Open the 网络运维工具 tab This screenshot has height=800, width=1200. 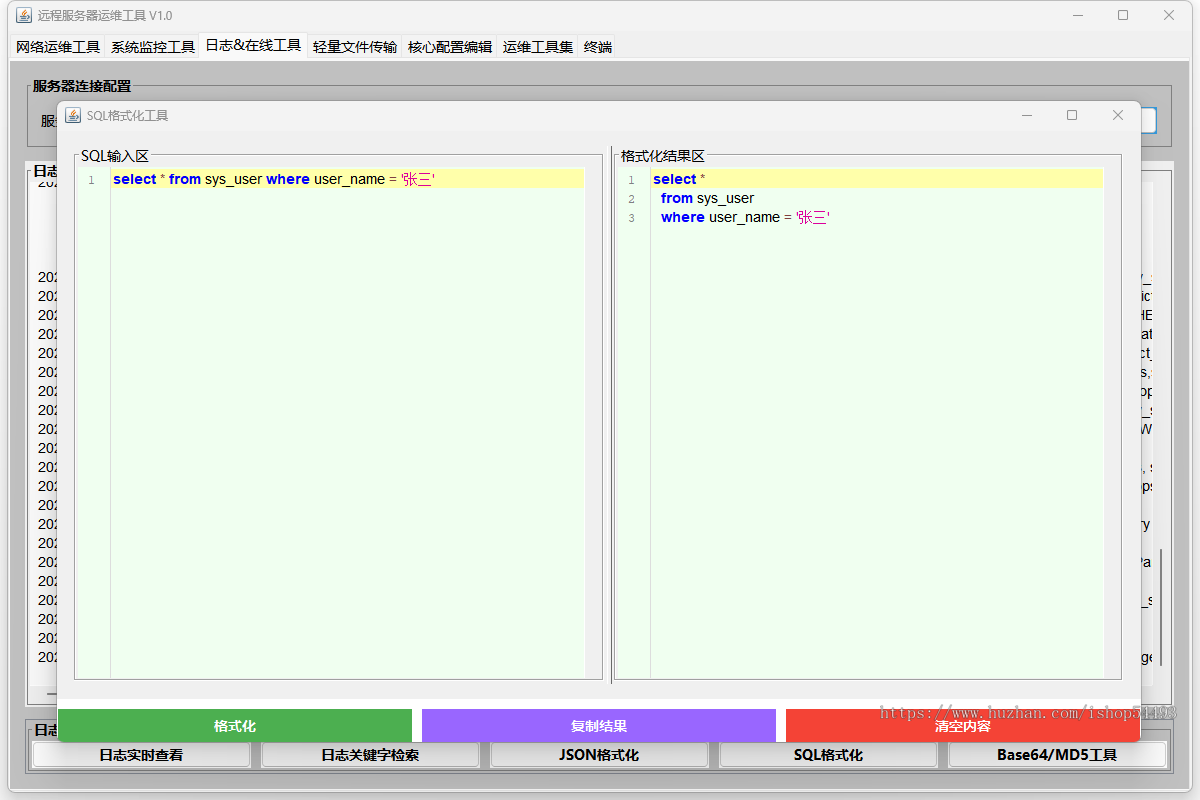(x=58, y=47)
